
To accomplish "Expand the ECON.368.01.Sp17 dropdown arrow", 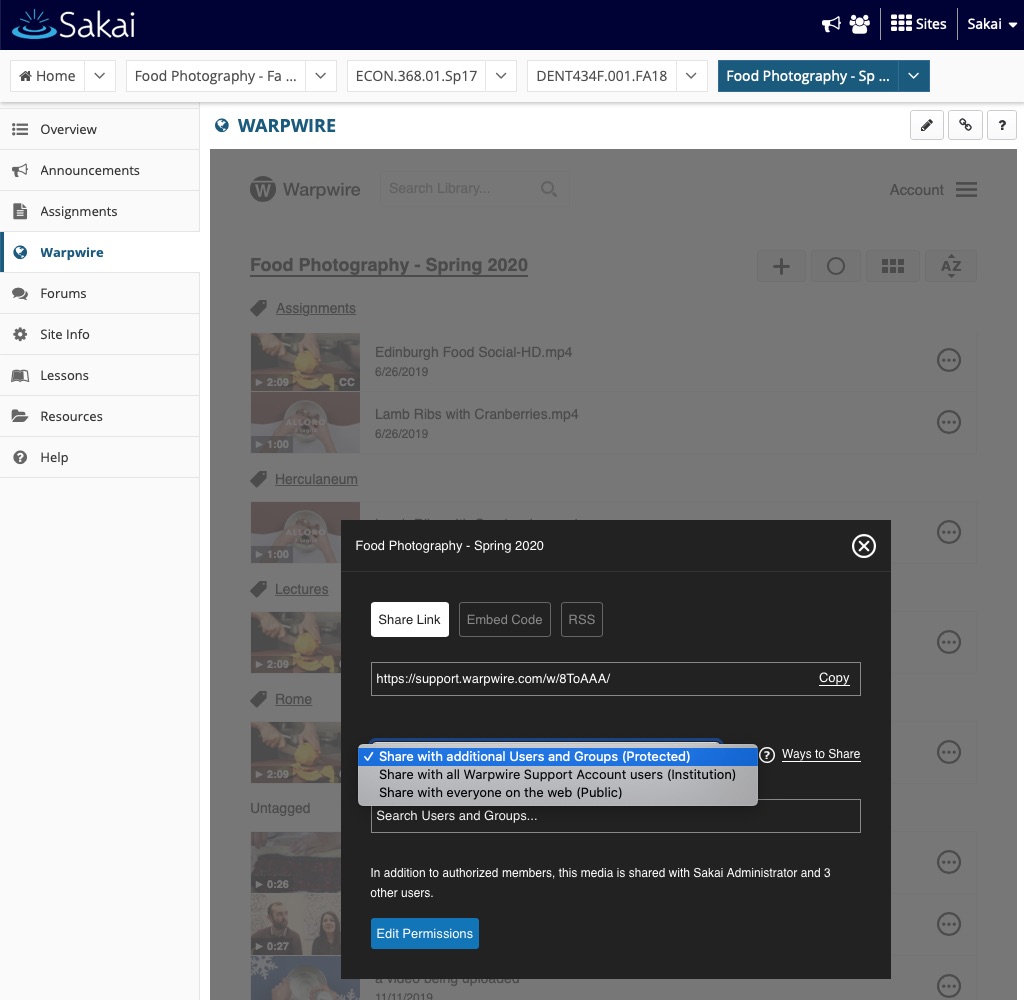I will coord(501,76).
